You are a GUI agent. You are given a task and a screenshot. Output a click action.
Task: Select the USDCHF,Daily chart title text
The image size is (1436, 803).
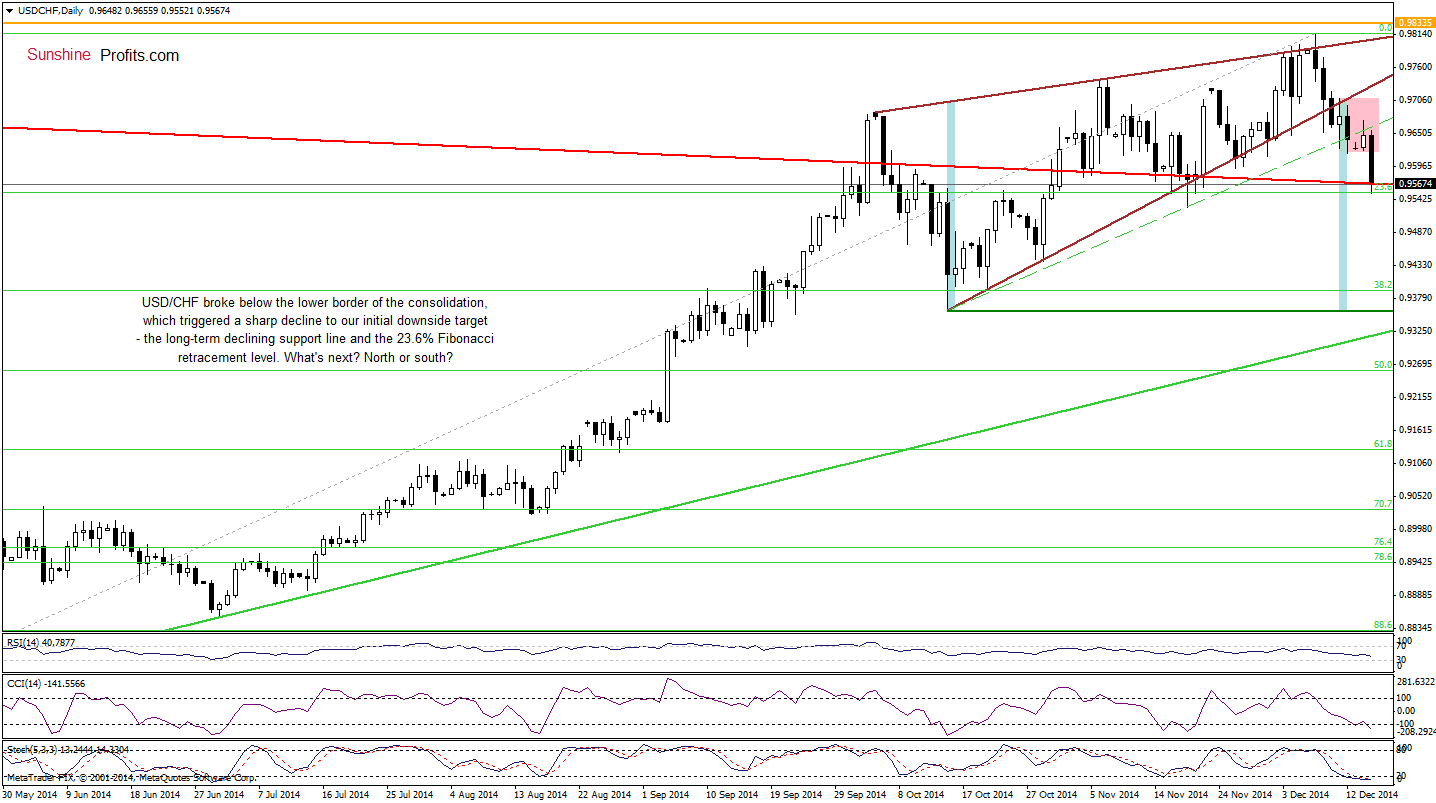[x=50, y=11]
